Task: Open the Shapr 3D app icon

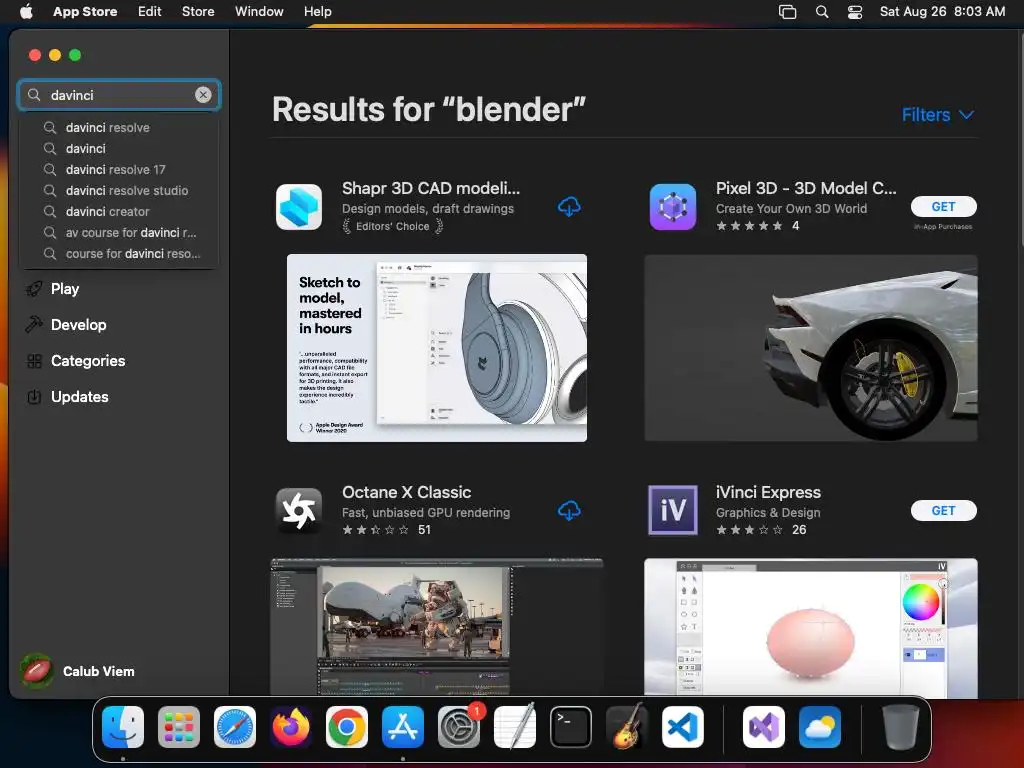Action: (x=299, y=207)
